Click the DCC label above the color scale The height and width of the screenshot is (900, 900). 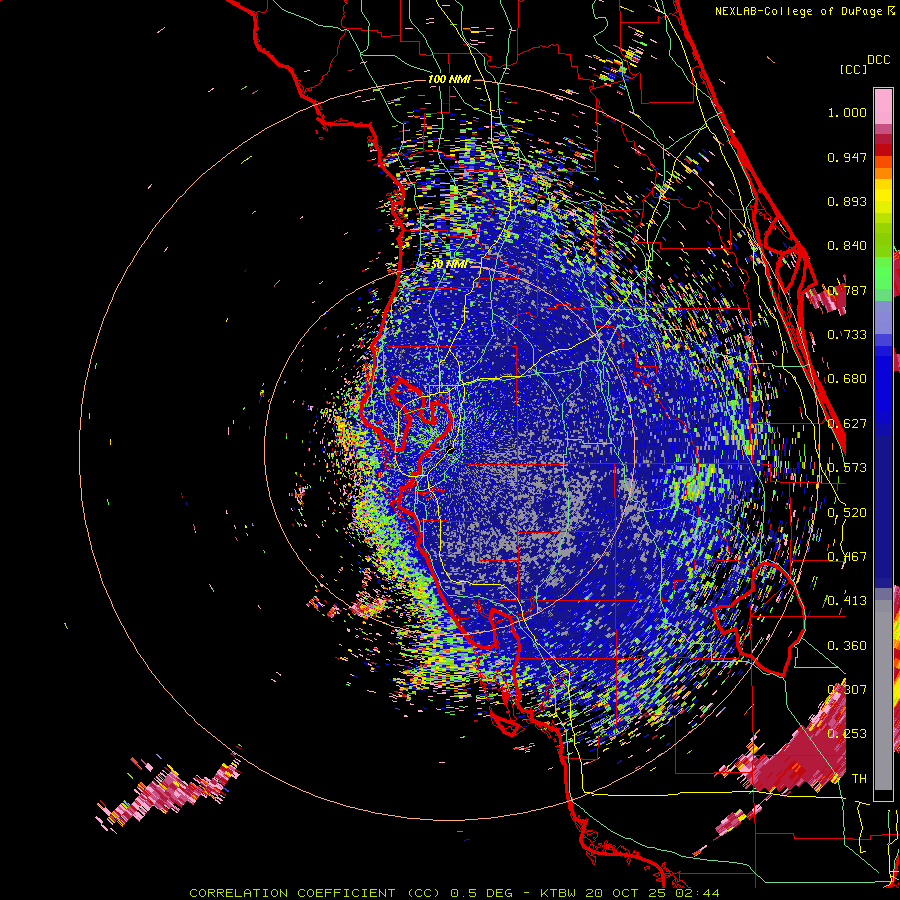878,60
